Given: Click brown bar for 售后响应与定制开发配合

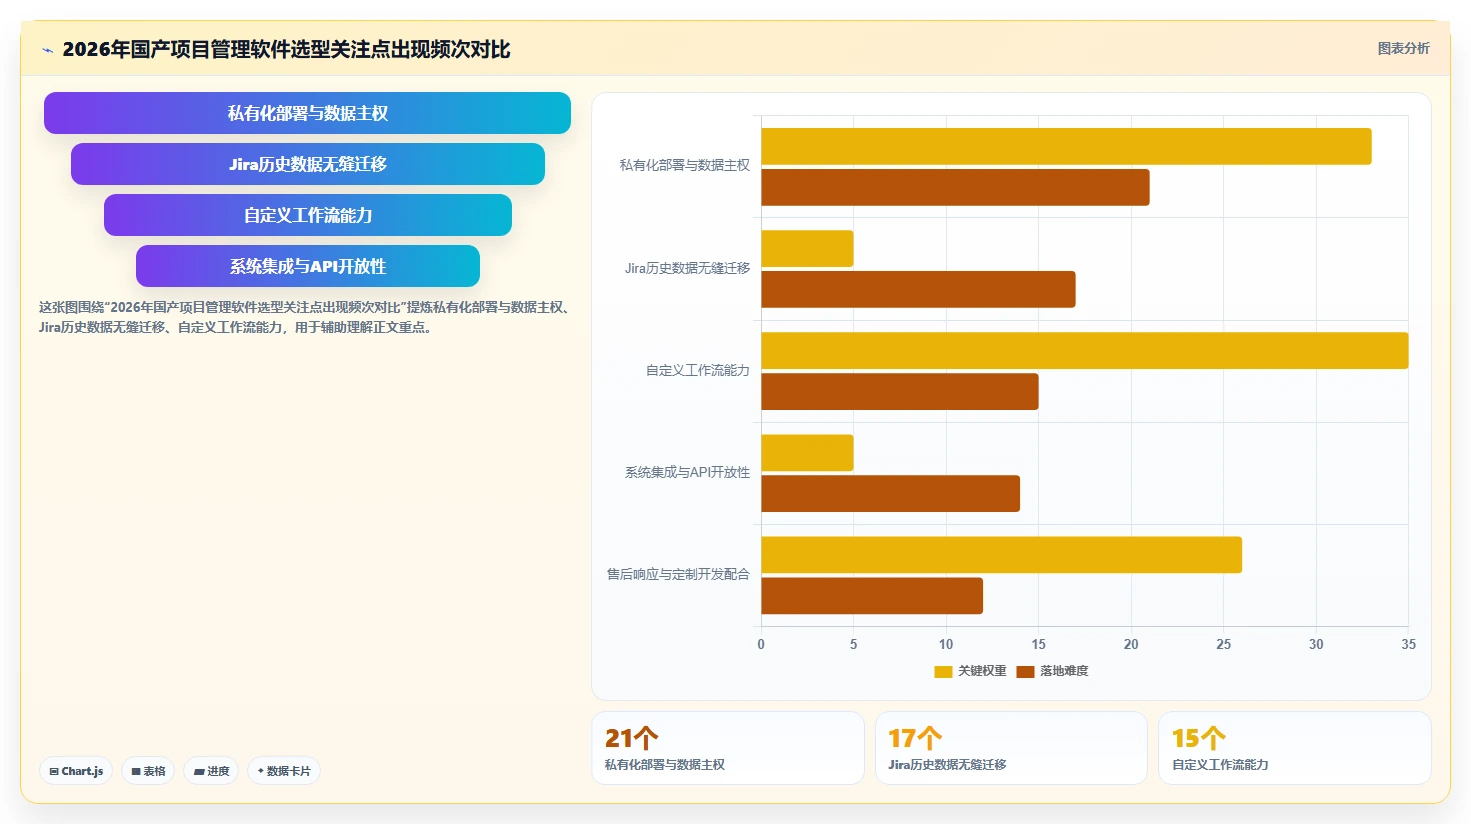Looking at the screenshot, I should point(872,596).
